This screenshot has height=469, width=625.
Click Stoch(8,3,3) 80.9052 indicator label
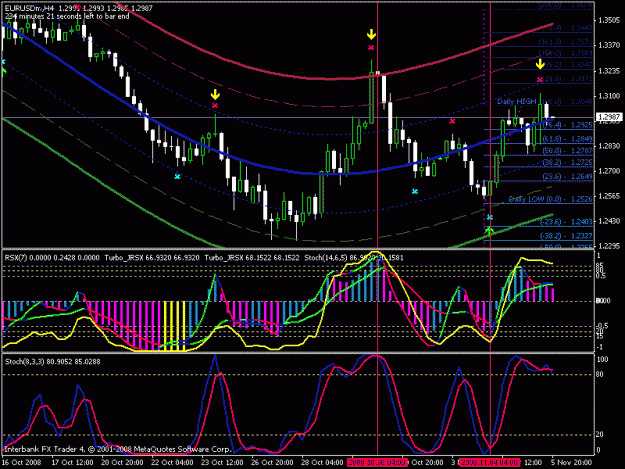[53, 362]
